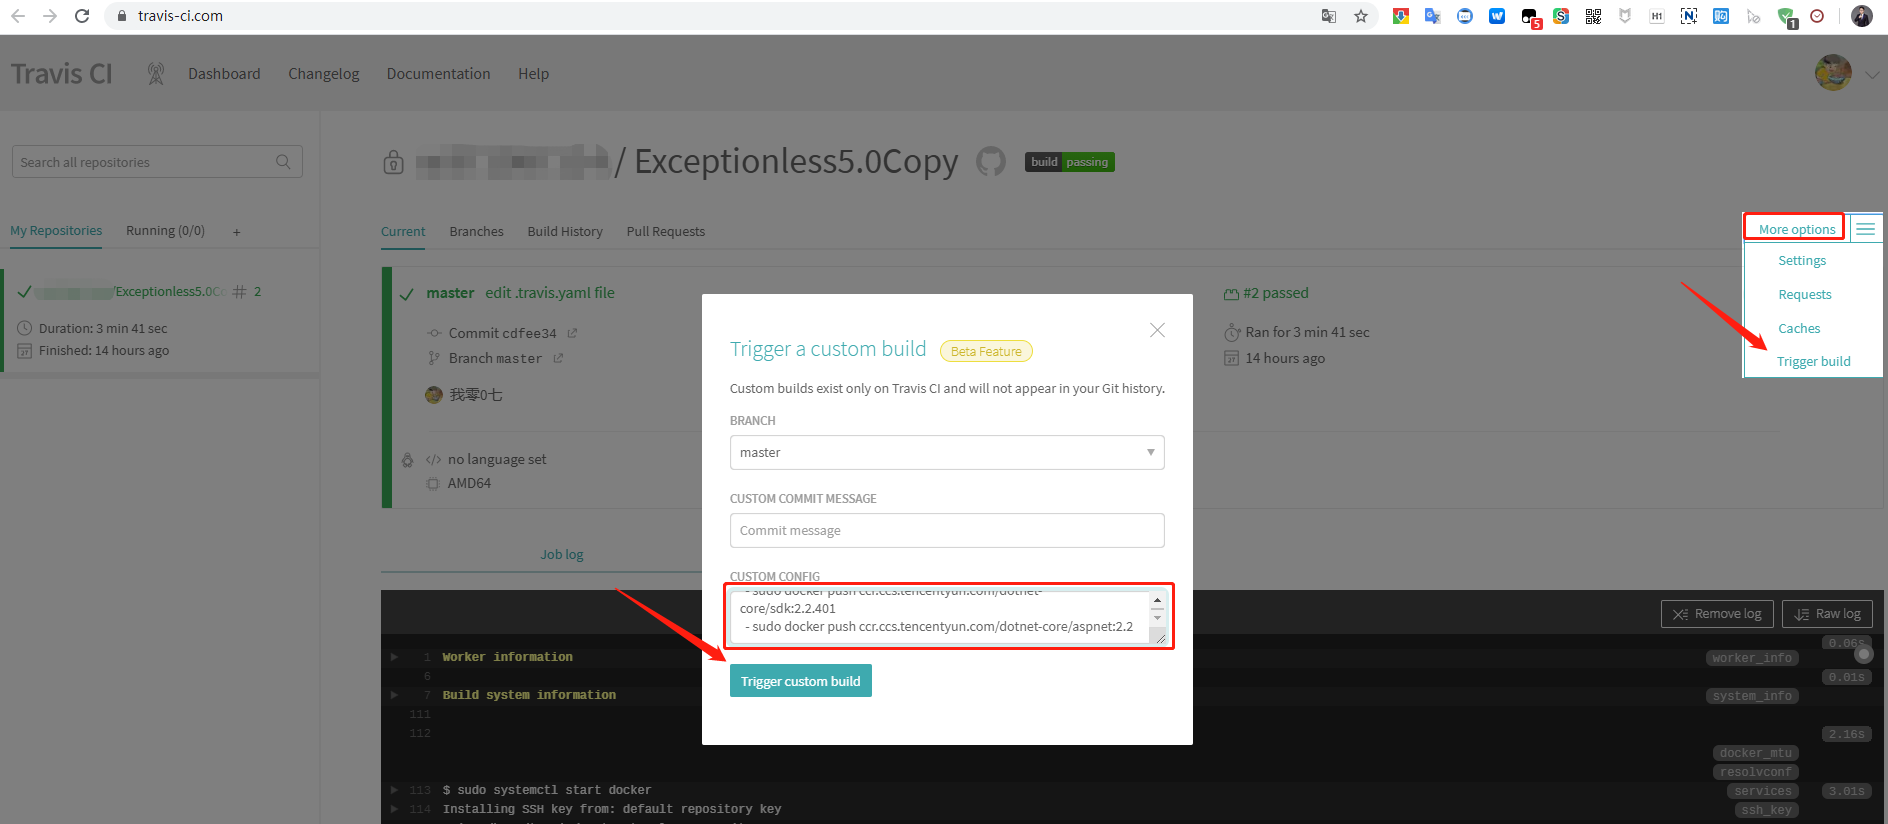The width and height of the screenshot is (1888, 824).
Task: Expand the Worker information log section
Action: (395, 657)
